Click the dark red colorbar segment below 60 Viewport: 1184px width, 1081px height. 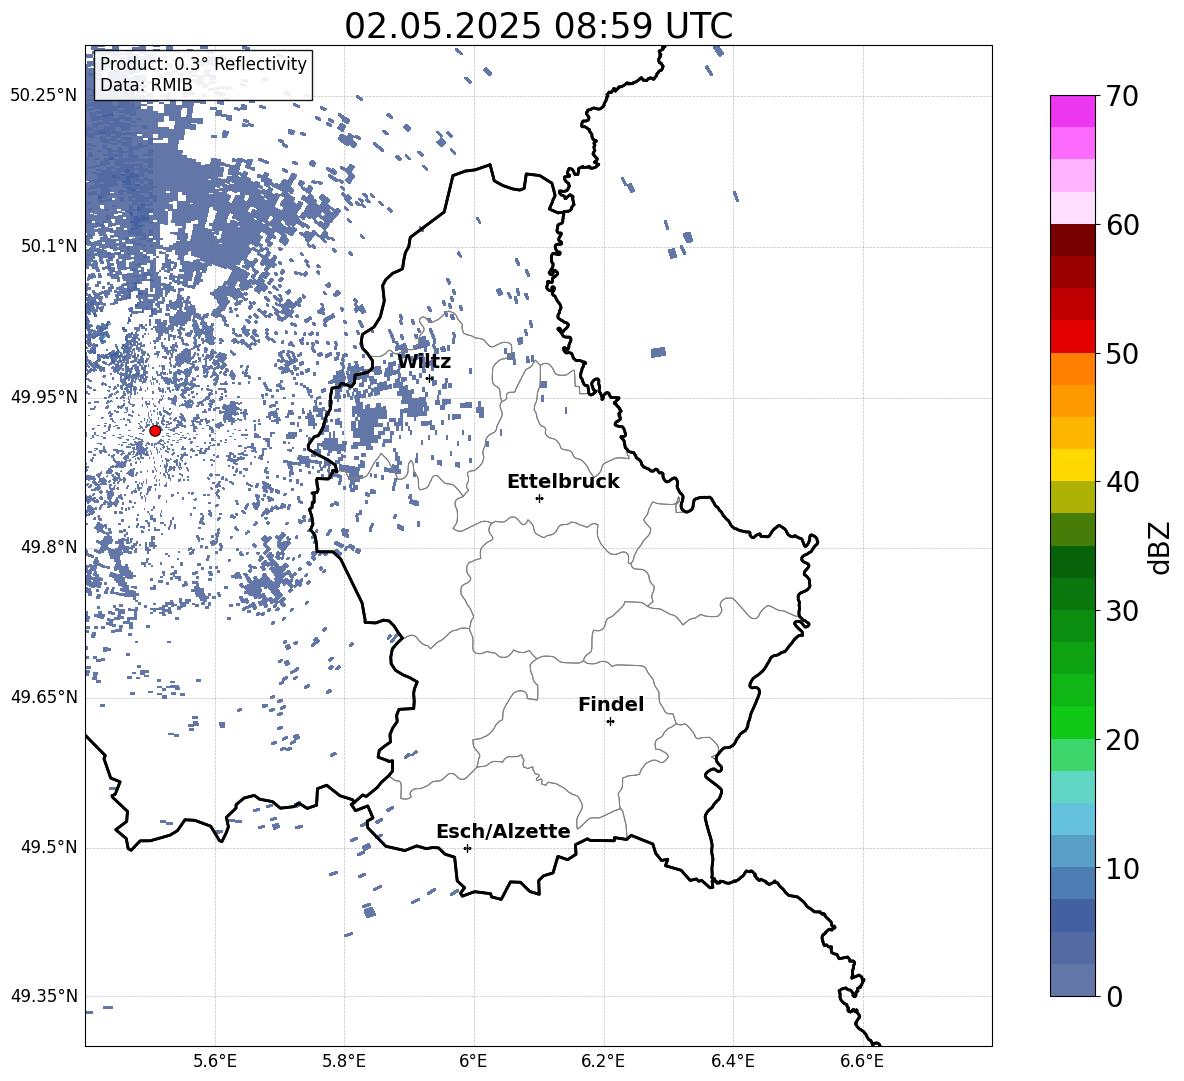1073,240
